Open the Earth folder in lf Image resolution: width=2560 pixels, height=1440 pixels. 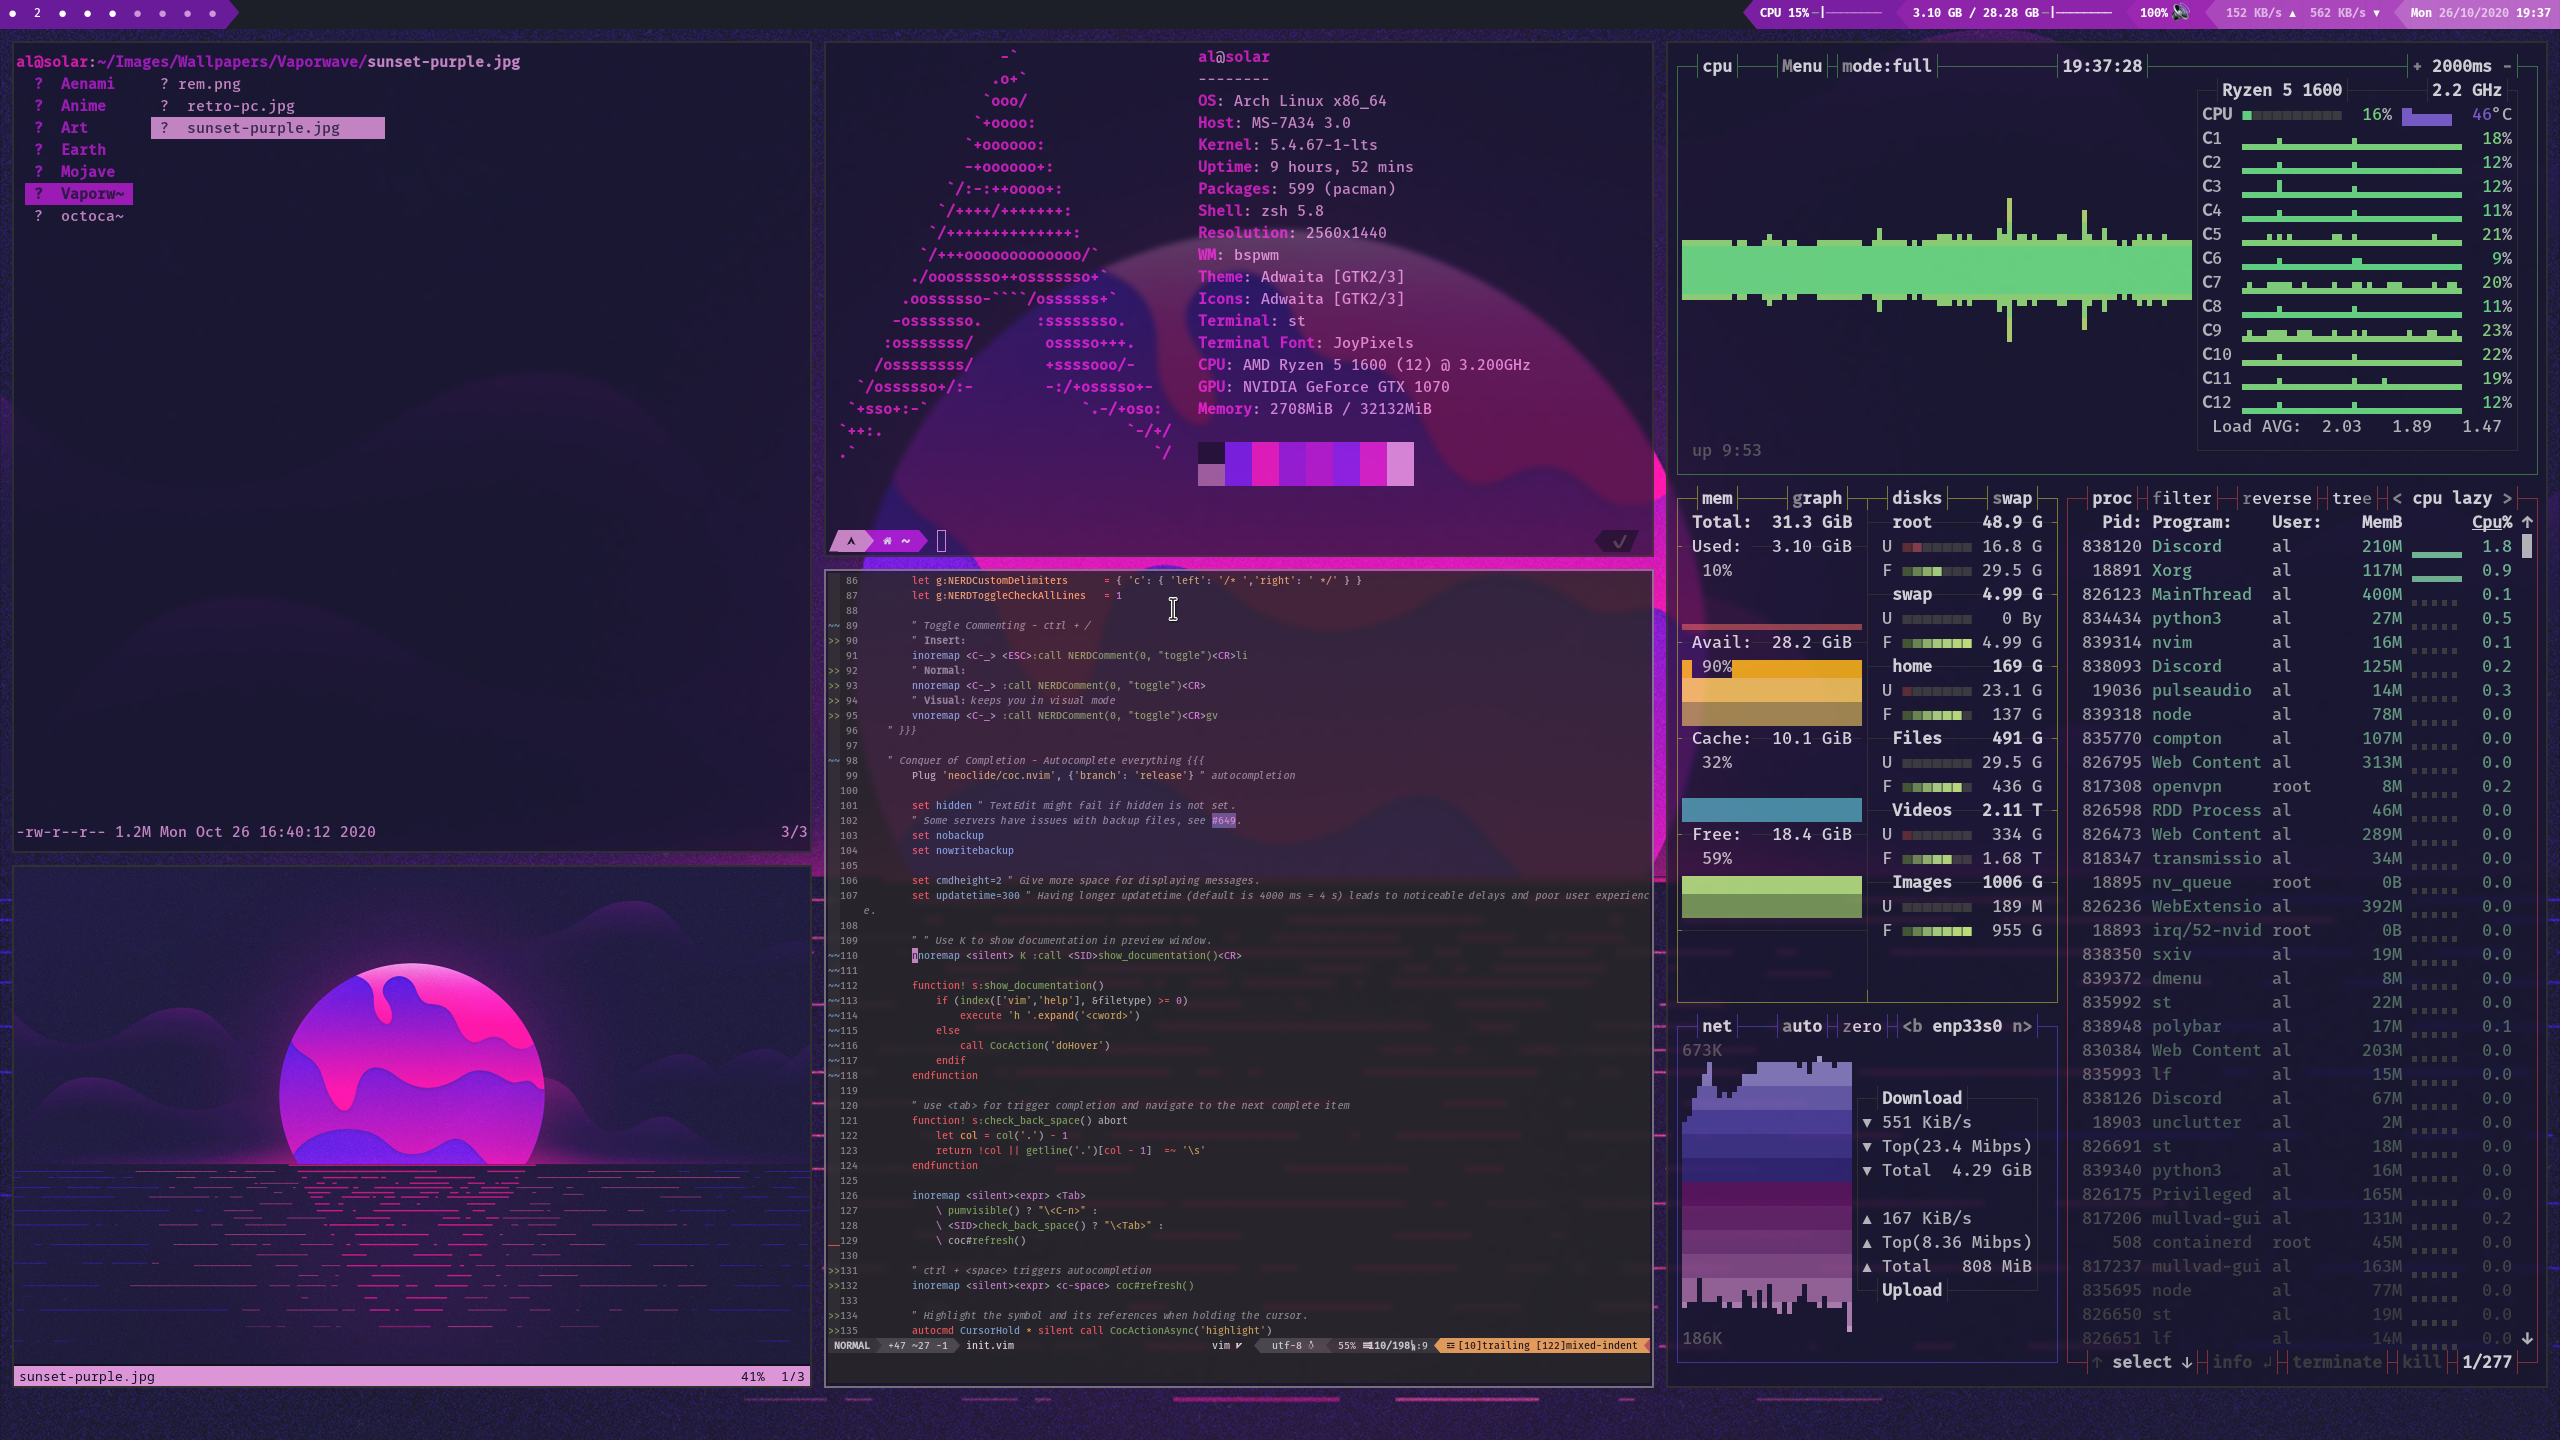coord(83,150)
